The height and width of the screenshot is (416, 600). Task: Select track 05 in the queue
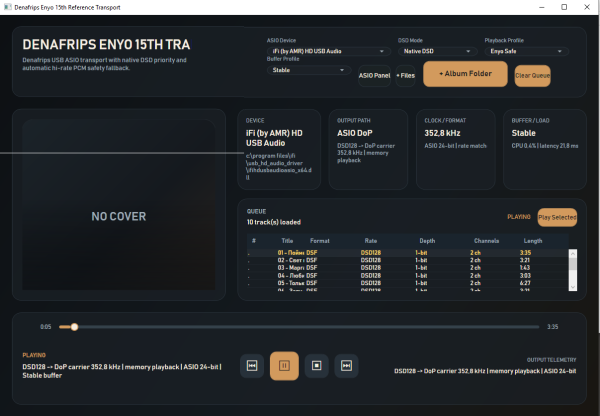point(408,283)
